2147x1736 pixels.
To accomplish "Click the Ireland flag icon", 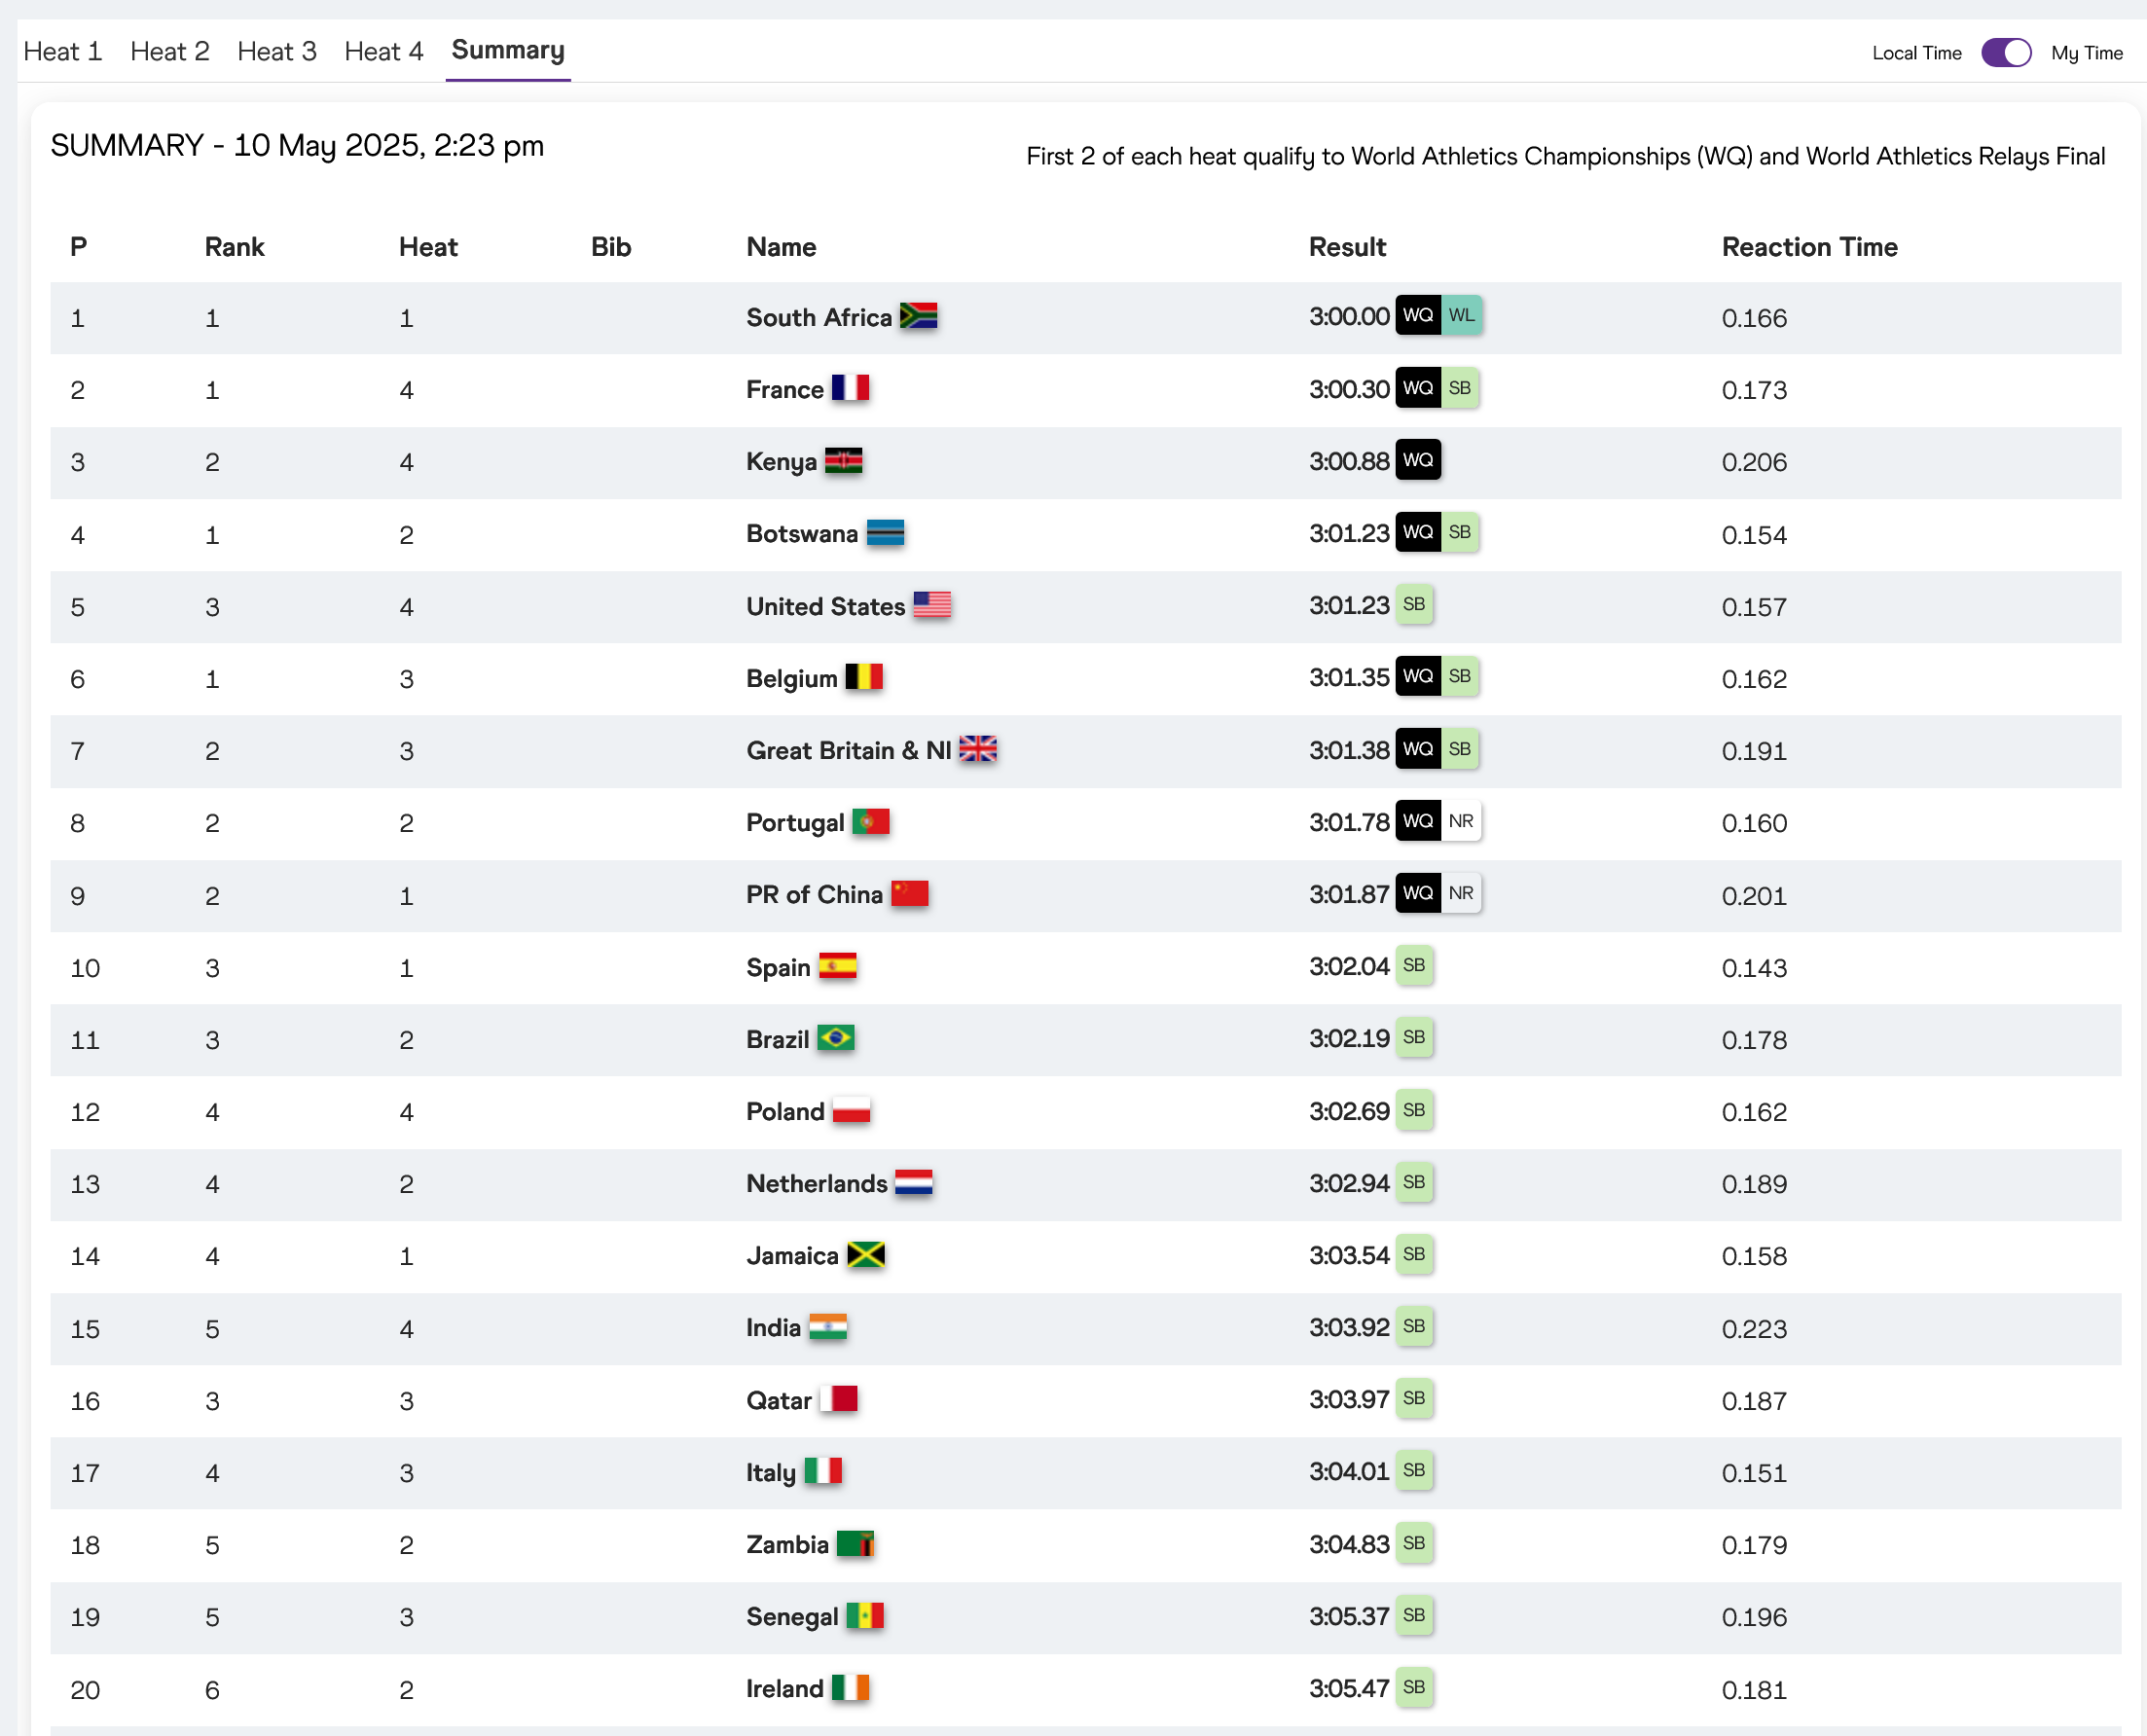I will click(x=850, y=1688).
